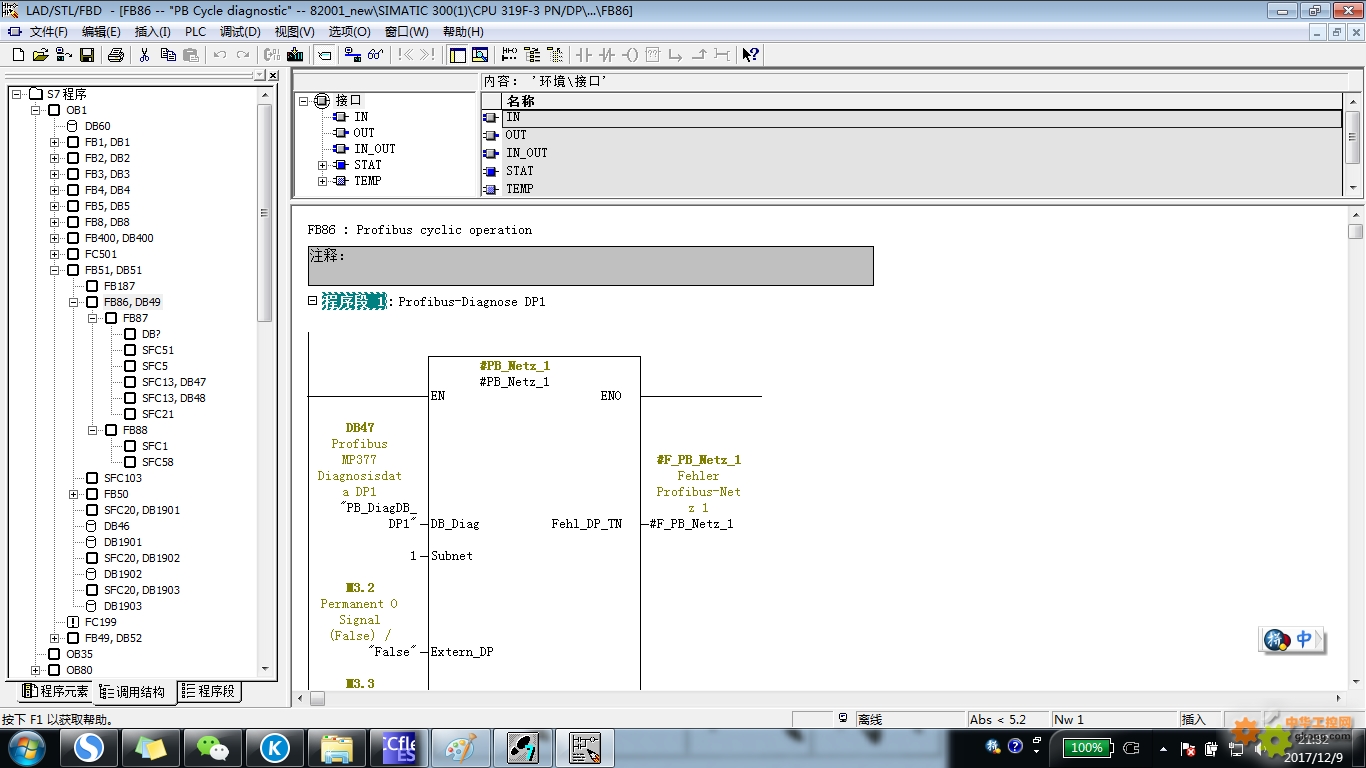
Task: Click the 注释 comment field
Action: (590, 266)
